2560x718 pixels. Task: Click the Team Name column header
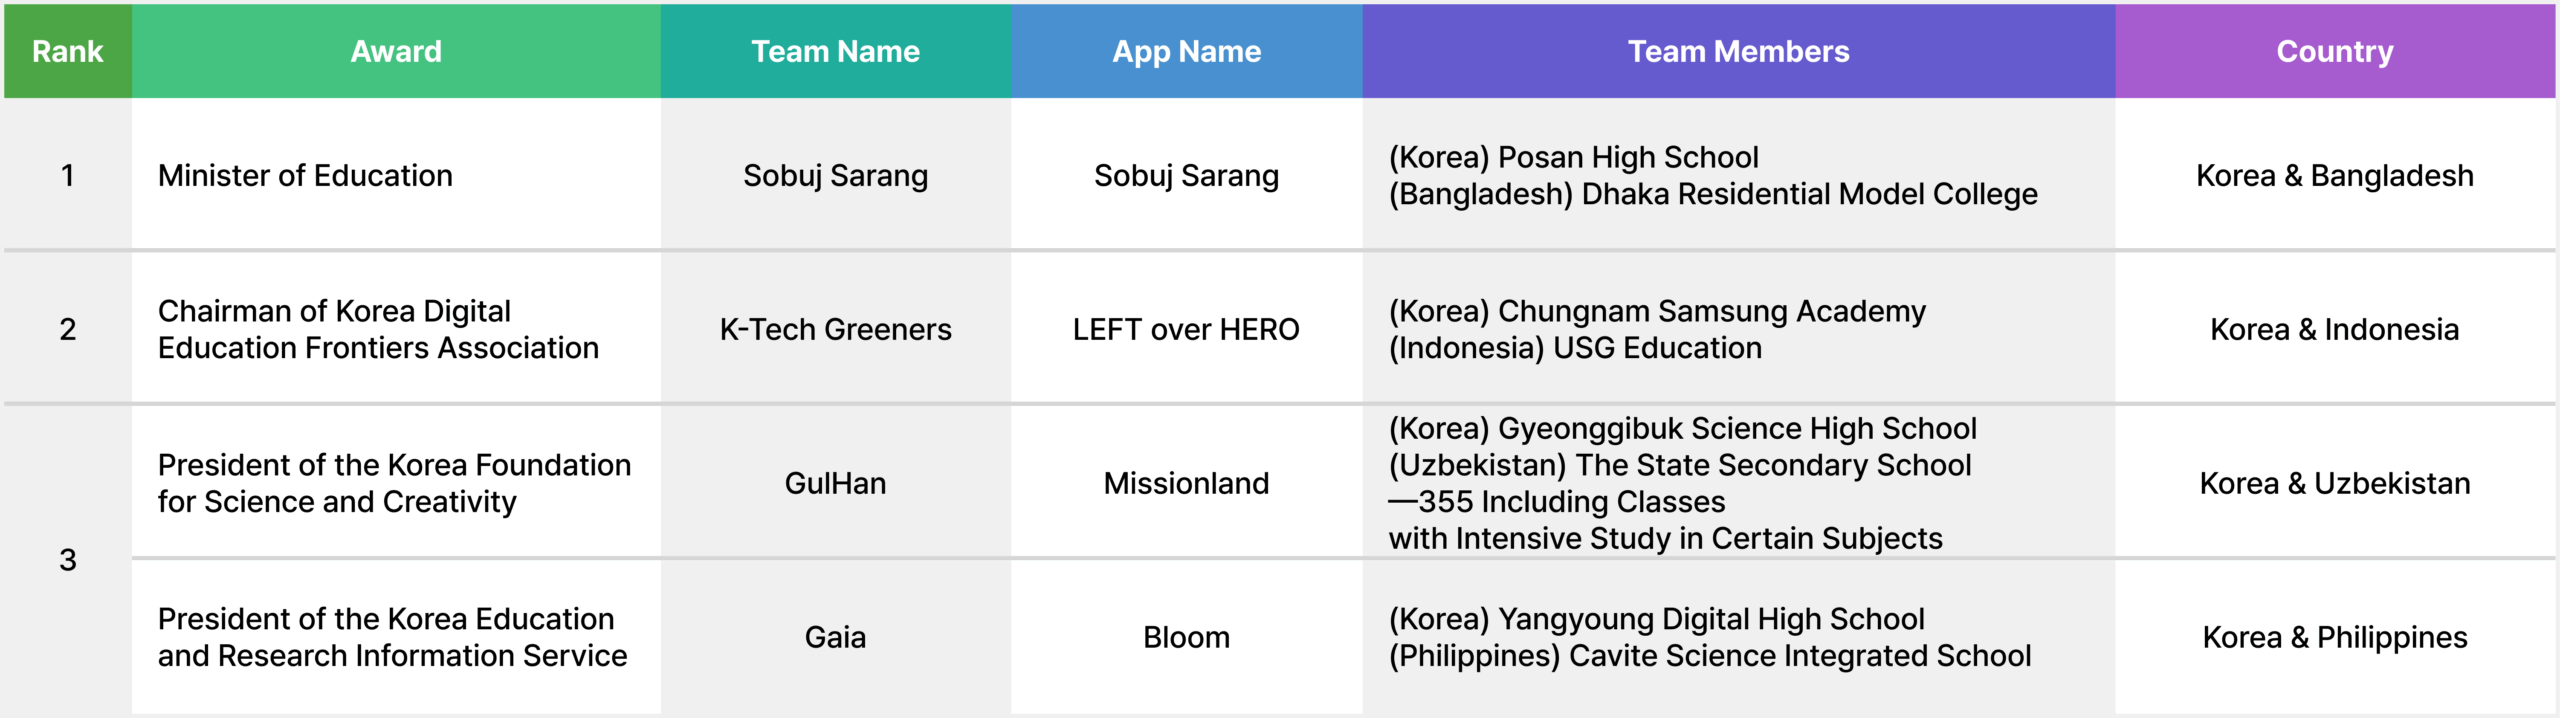click(x=836, y=51)
